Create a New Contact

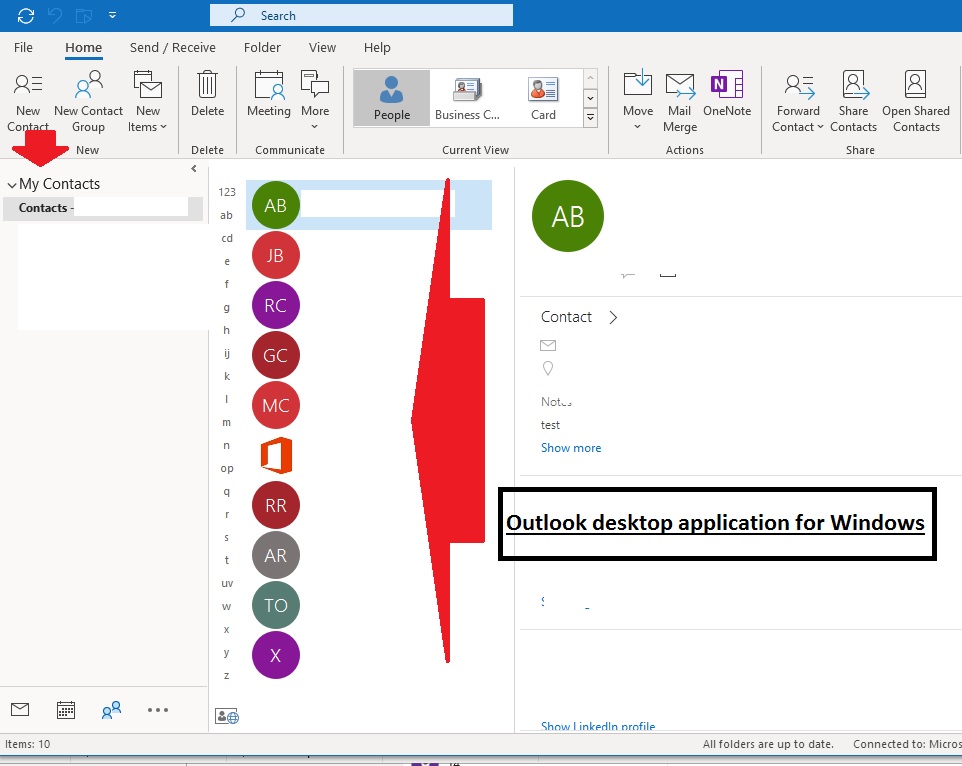tap(28, 102)
